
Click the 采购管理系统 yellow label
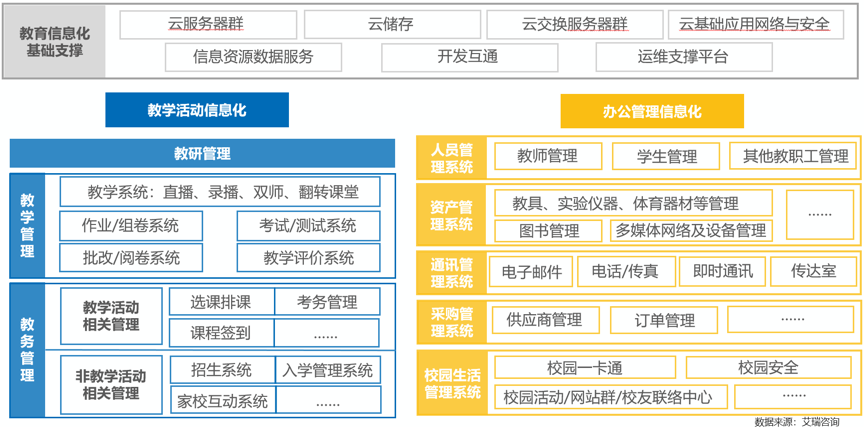coord(451,322)
